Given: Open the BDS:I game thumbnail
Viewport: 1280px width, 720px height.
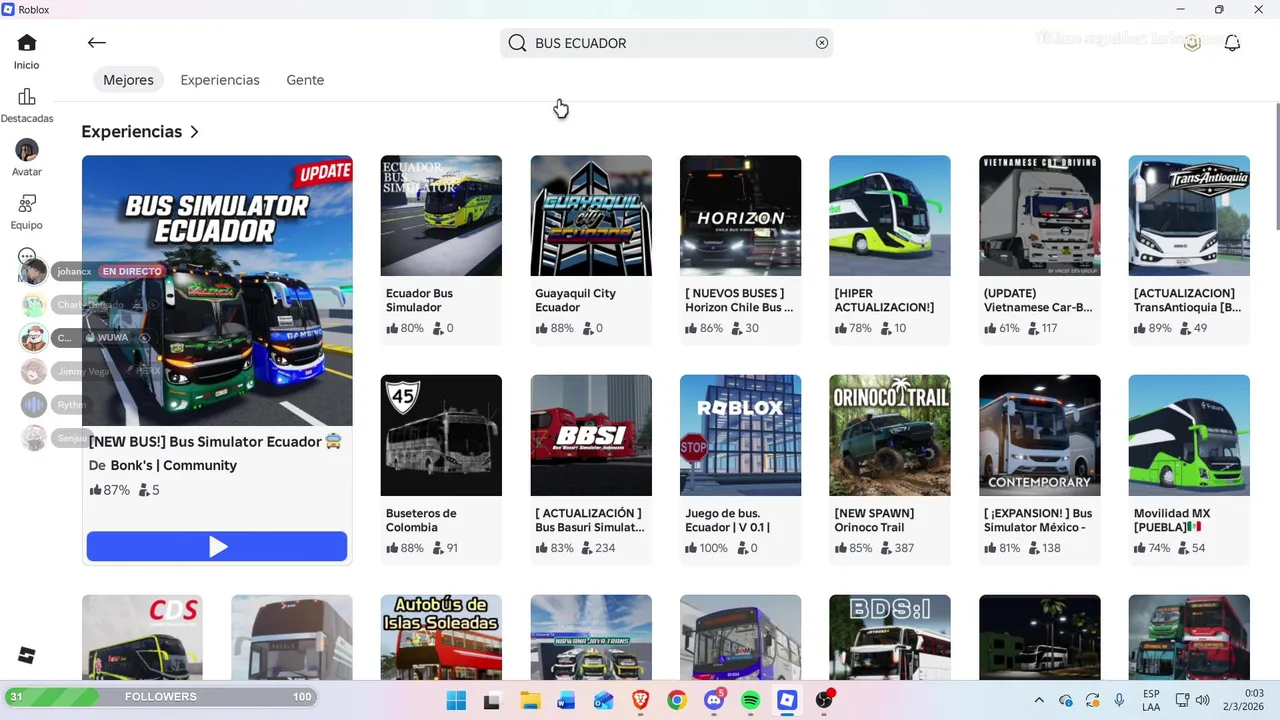Looking at the screenshot, I should (890, 637).
